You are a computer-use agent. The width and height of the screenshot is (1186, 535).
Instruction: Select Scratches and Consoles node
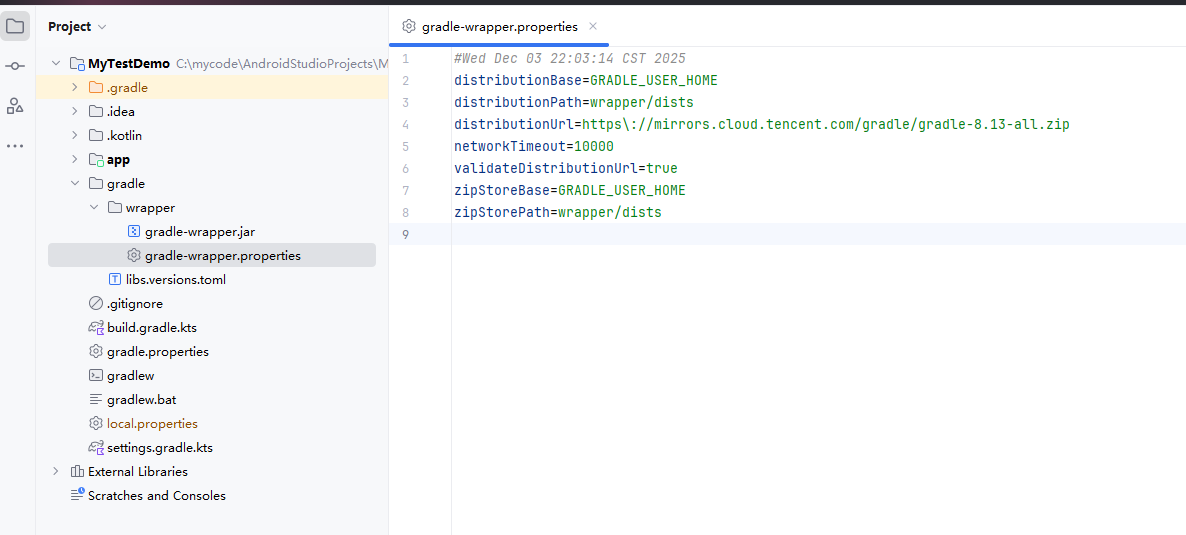point(157,496)
